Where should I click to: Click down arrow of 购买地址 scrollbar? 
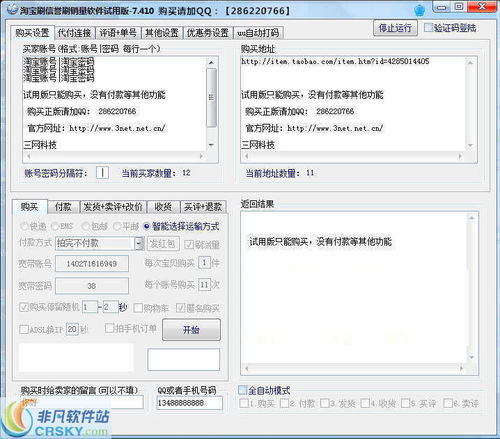tap(470, 145)
